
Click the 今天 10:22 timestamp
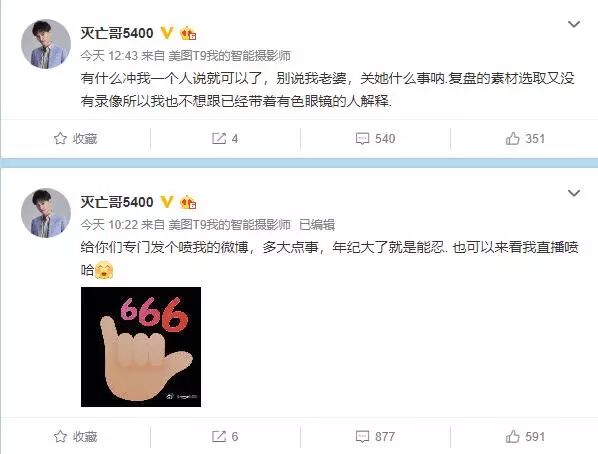tap(109, 224)
